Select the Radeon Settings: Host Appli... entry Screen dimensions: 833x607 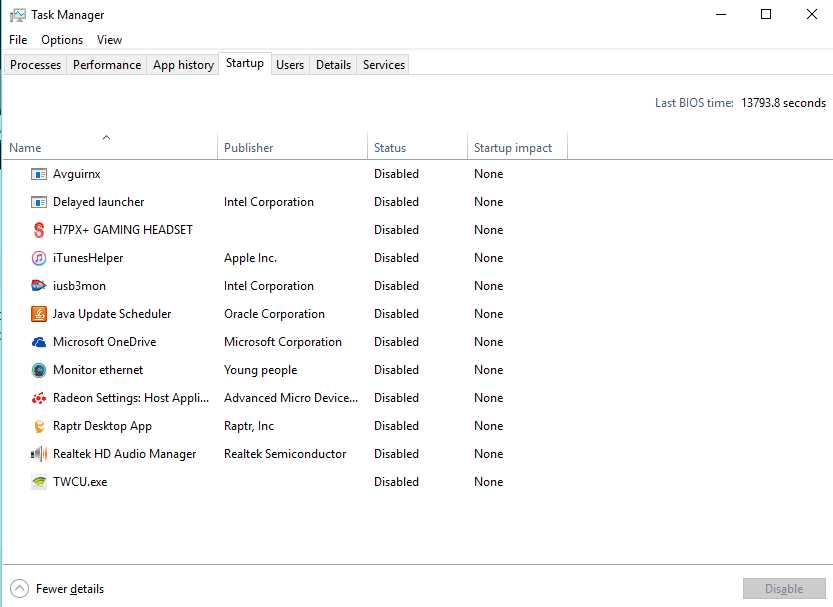131,398
